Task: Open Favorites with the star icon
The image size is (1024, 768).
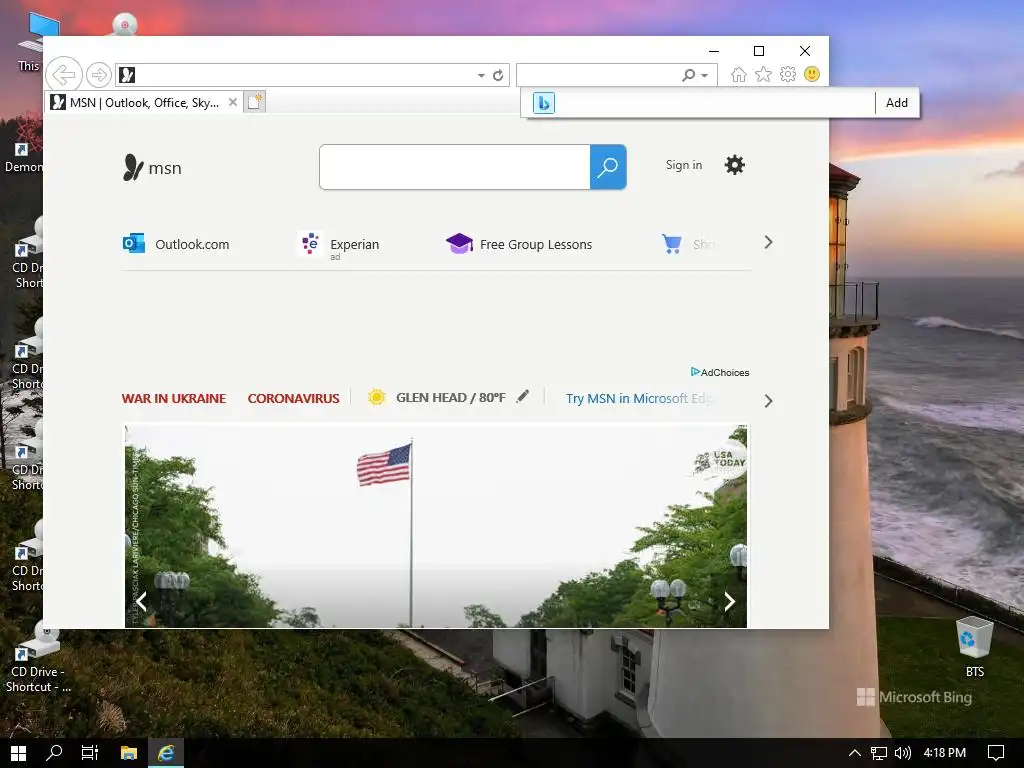Action: click(763, 74)
